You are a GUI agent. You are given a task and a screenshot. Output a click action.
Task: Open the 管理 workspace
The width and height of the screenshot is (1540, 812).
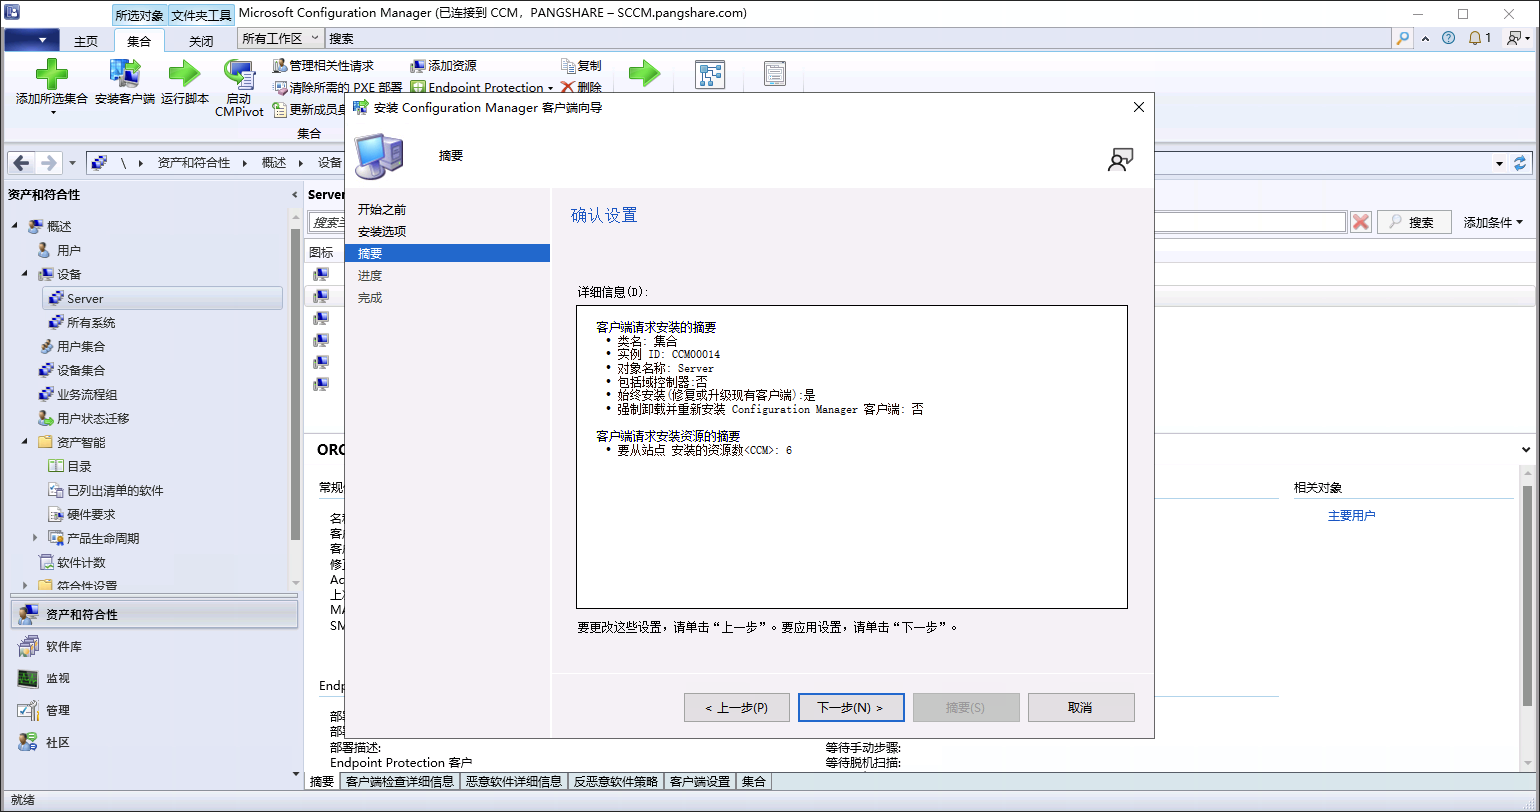coord(155,710)
